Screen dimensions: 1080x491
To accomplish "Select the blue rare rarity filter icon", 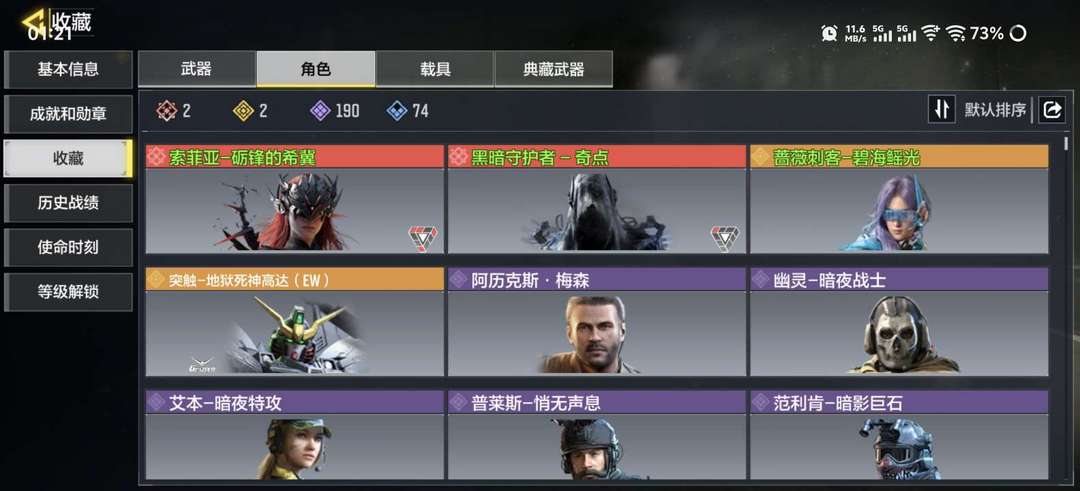I will pos(397,111).
